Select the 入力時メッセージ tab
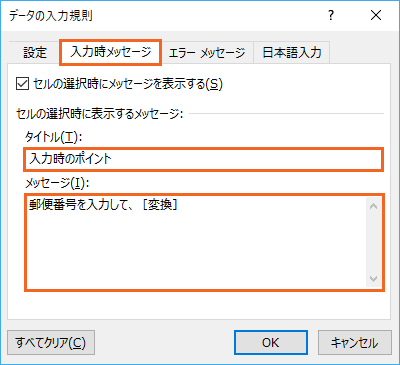Screen dimensions: 400x365 point(111,52)
